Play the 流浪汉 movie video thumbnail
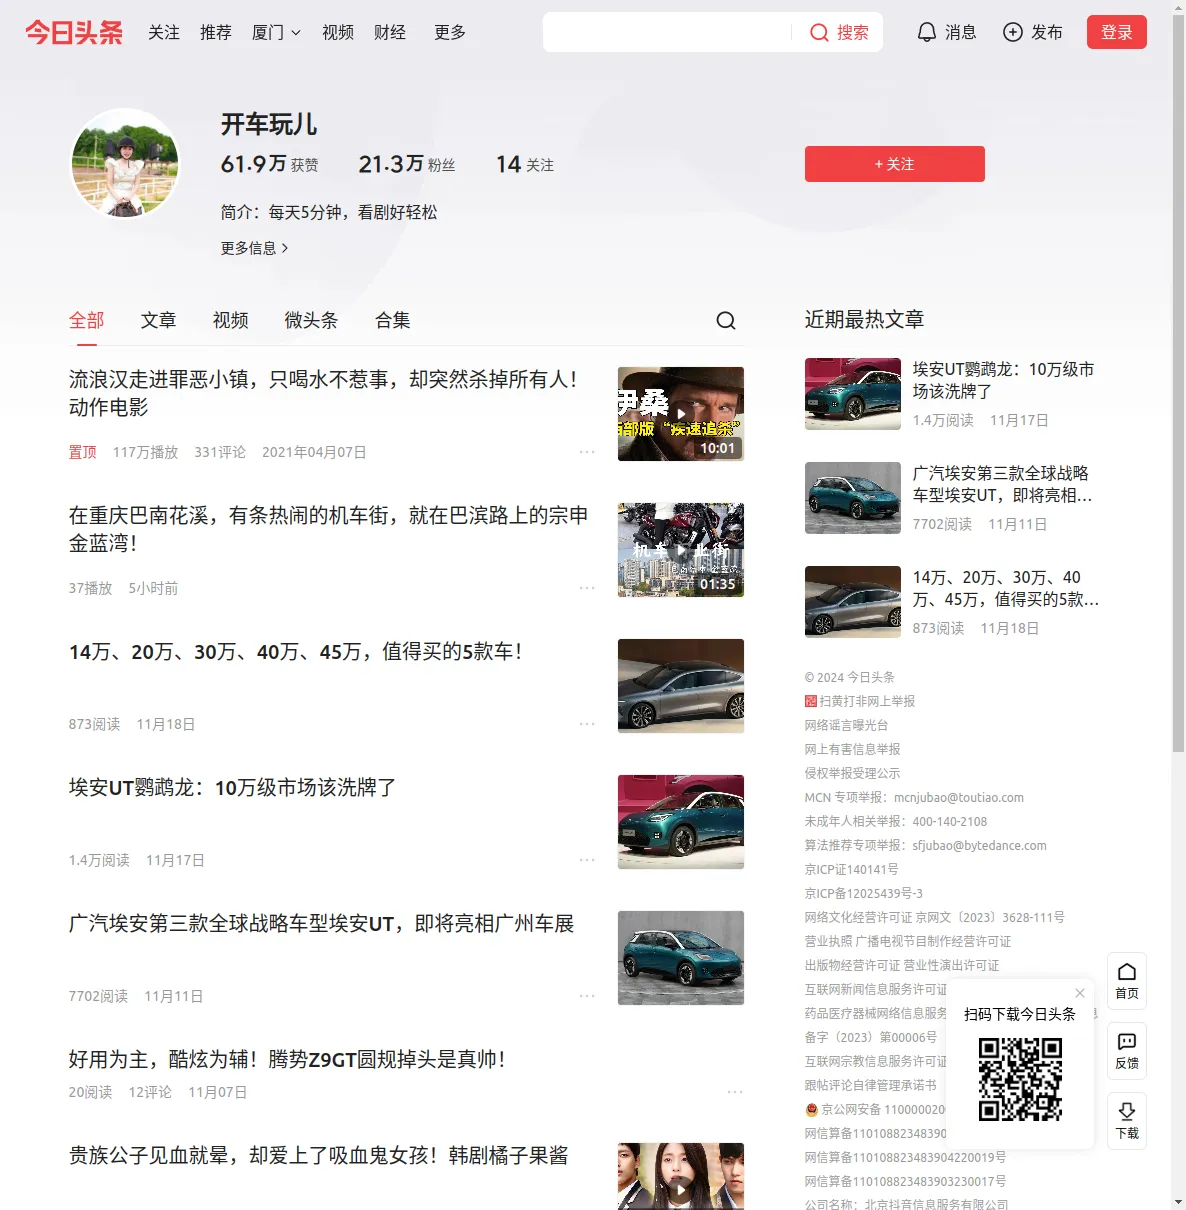The height and width of the screenshot is (1210, 1186). point(681,414)
